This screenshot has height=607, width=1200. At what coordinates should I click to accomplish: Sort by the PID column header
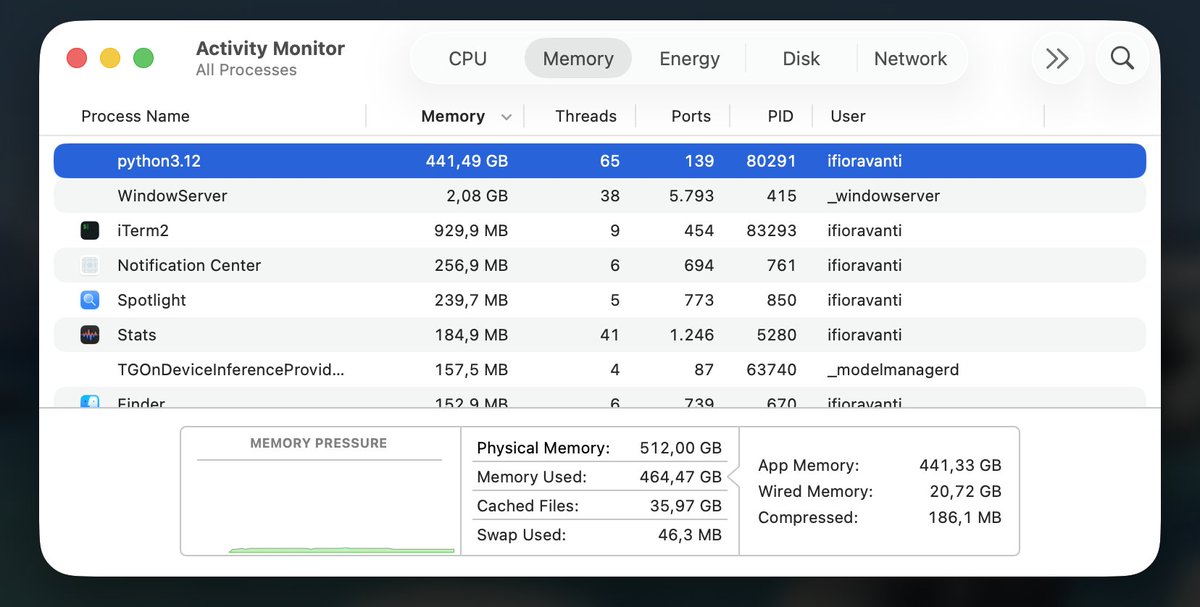[780, 116]
